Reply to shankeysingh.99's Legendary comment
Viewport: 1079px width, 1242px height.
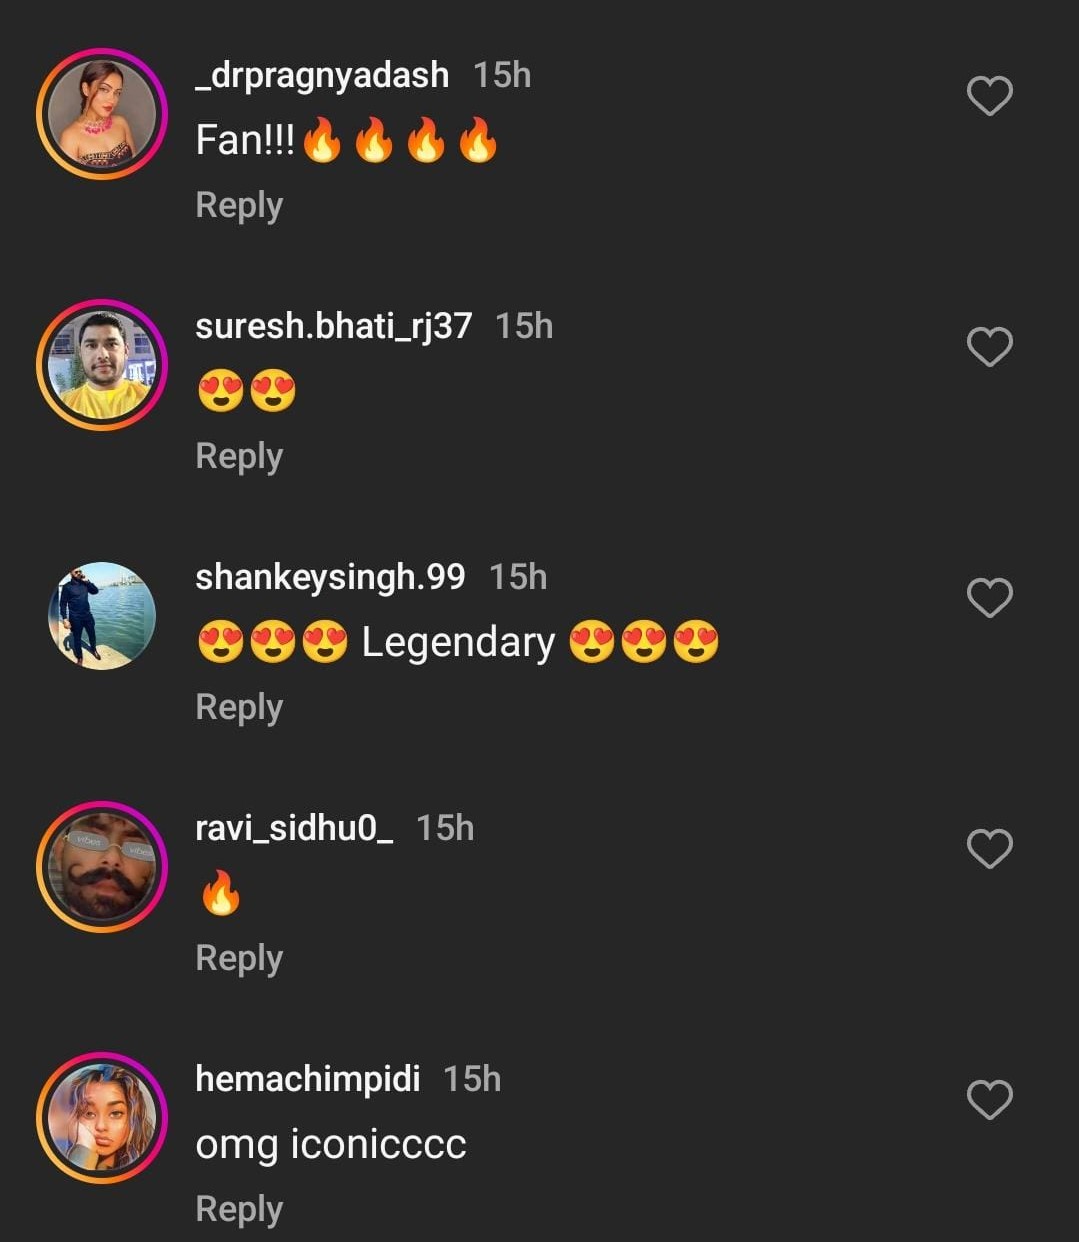pos(239,707)
